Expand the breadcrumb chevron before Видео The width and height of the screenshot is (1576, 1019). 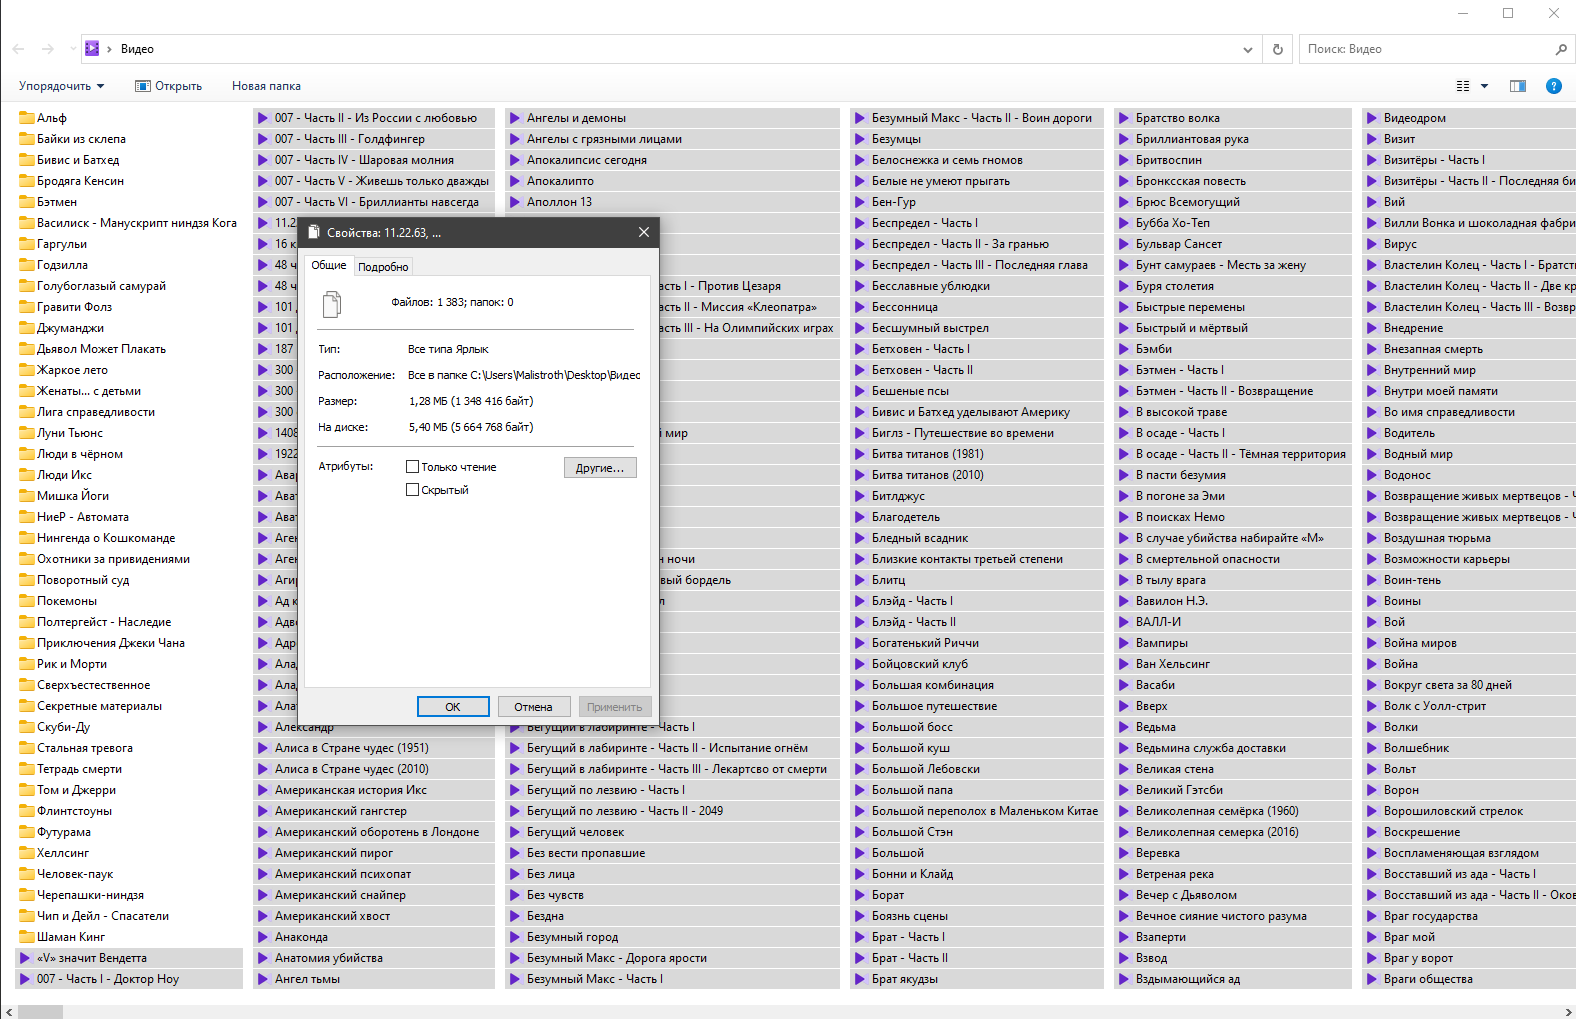109,49
